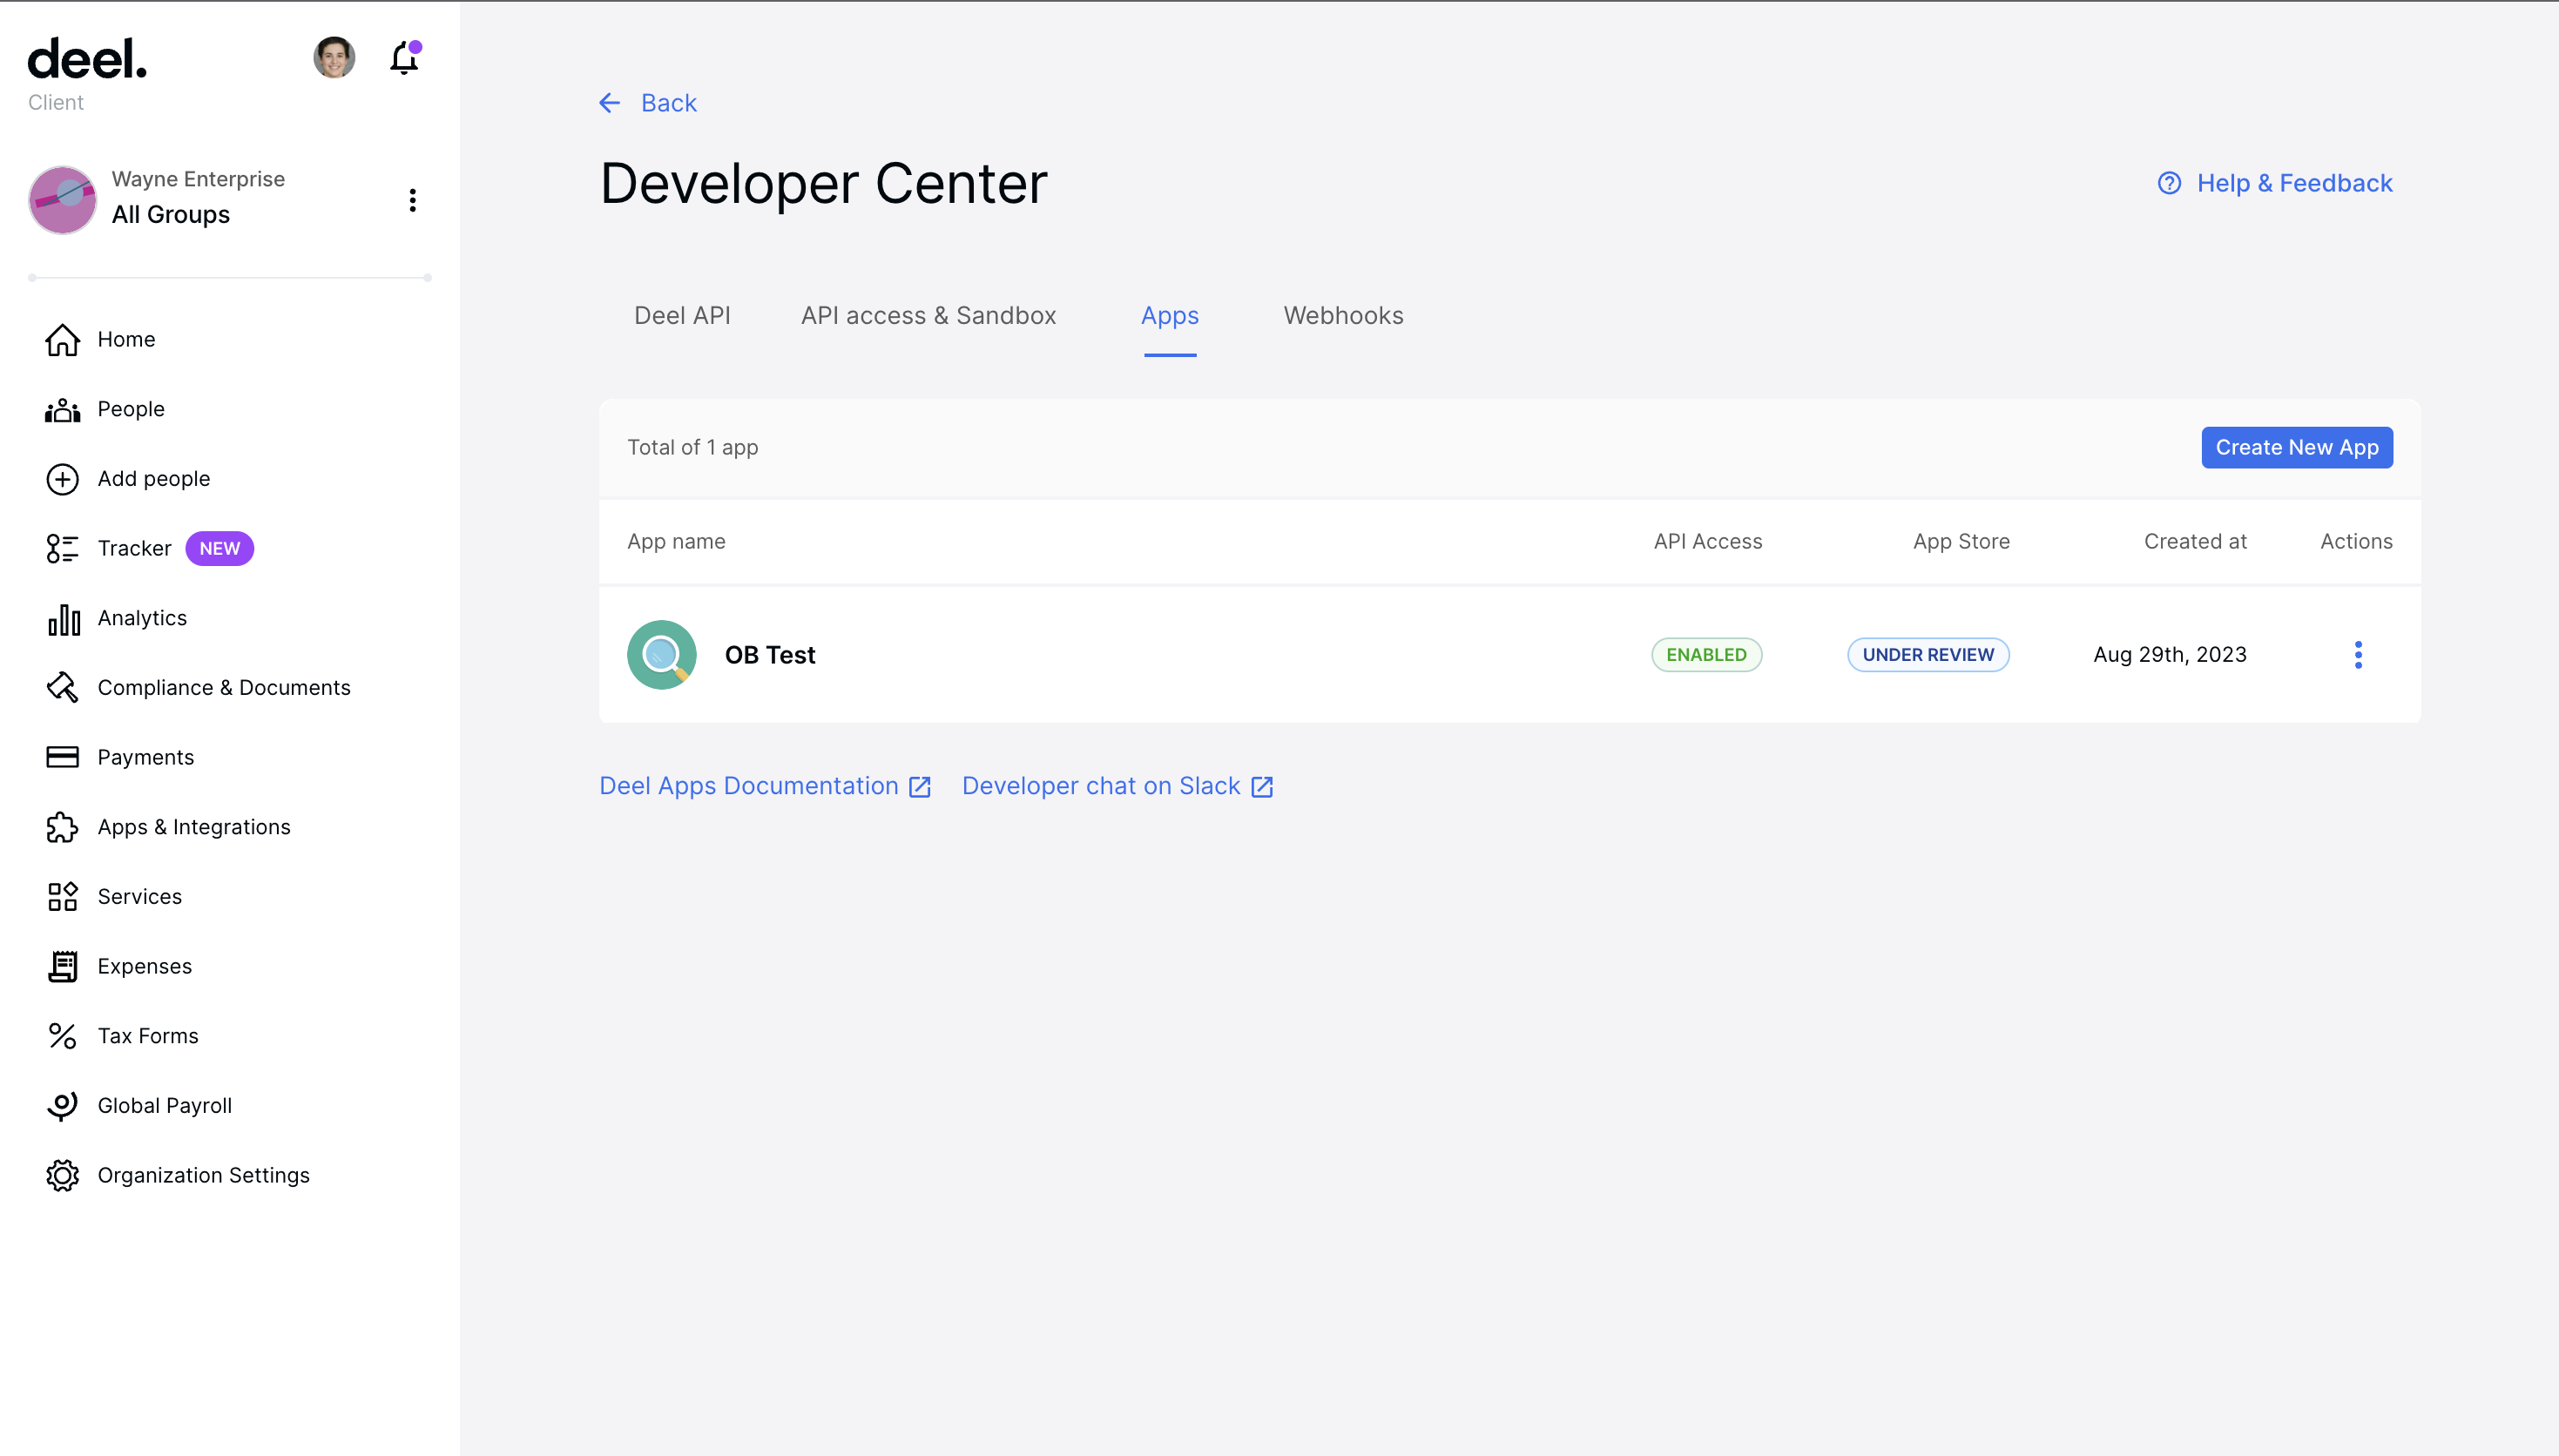Viewport: 2559px width, 1456px height.
Task: Select the Apps tab
Action: pyautogui.click(x=1170, y=316)
